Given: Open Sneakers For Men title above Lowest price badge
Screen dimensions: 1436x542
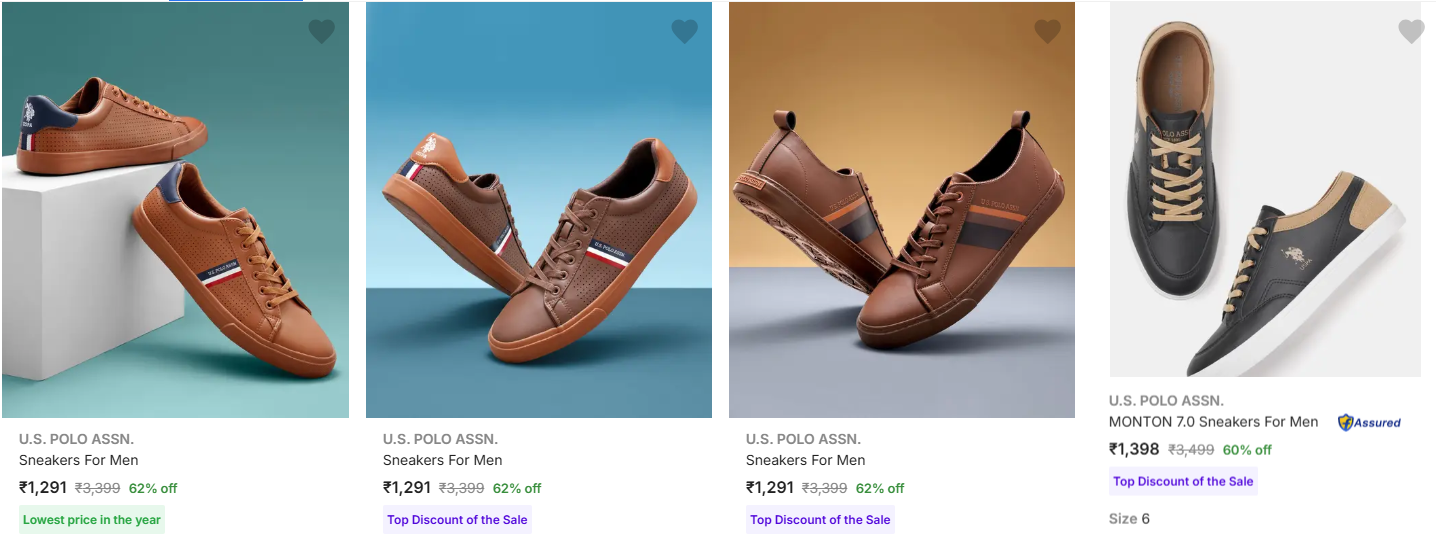Looking at the screenshot, I should (x=79, y=461).
